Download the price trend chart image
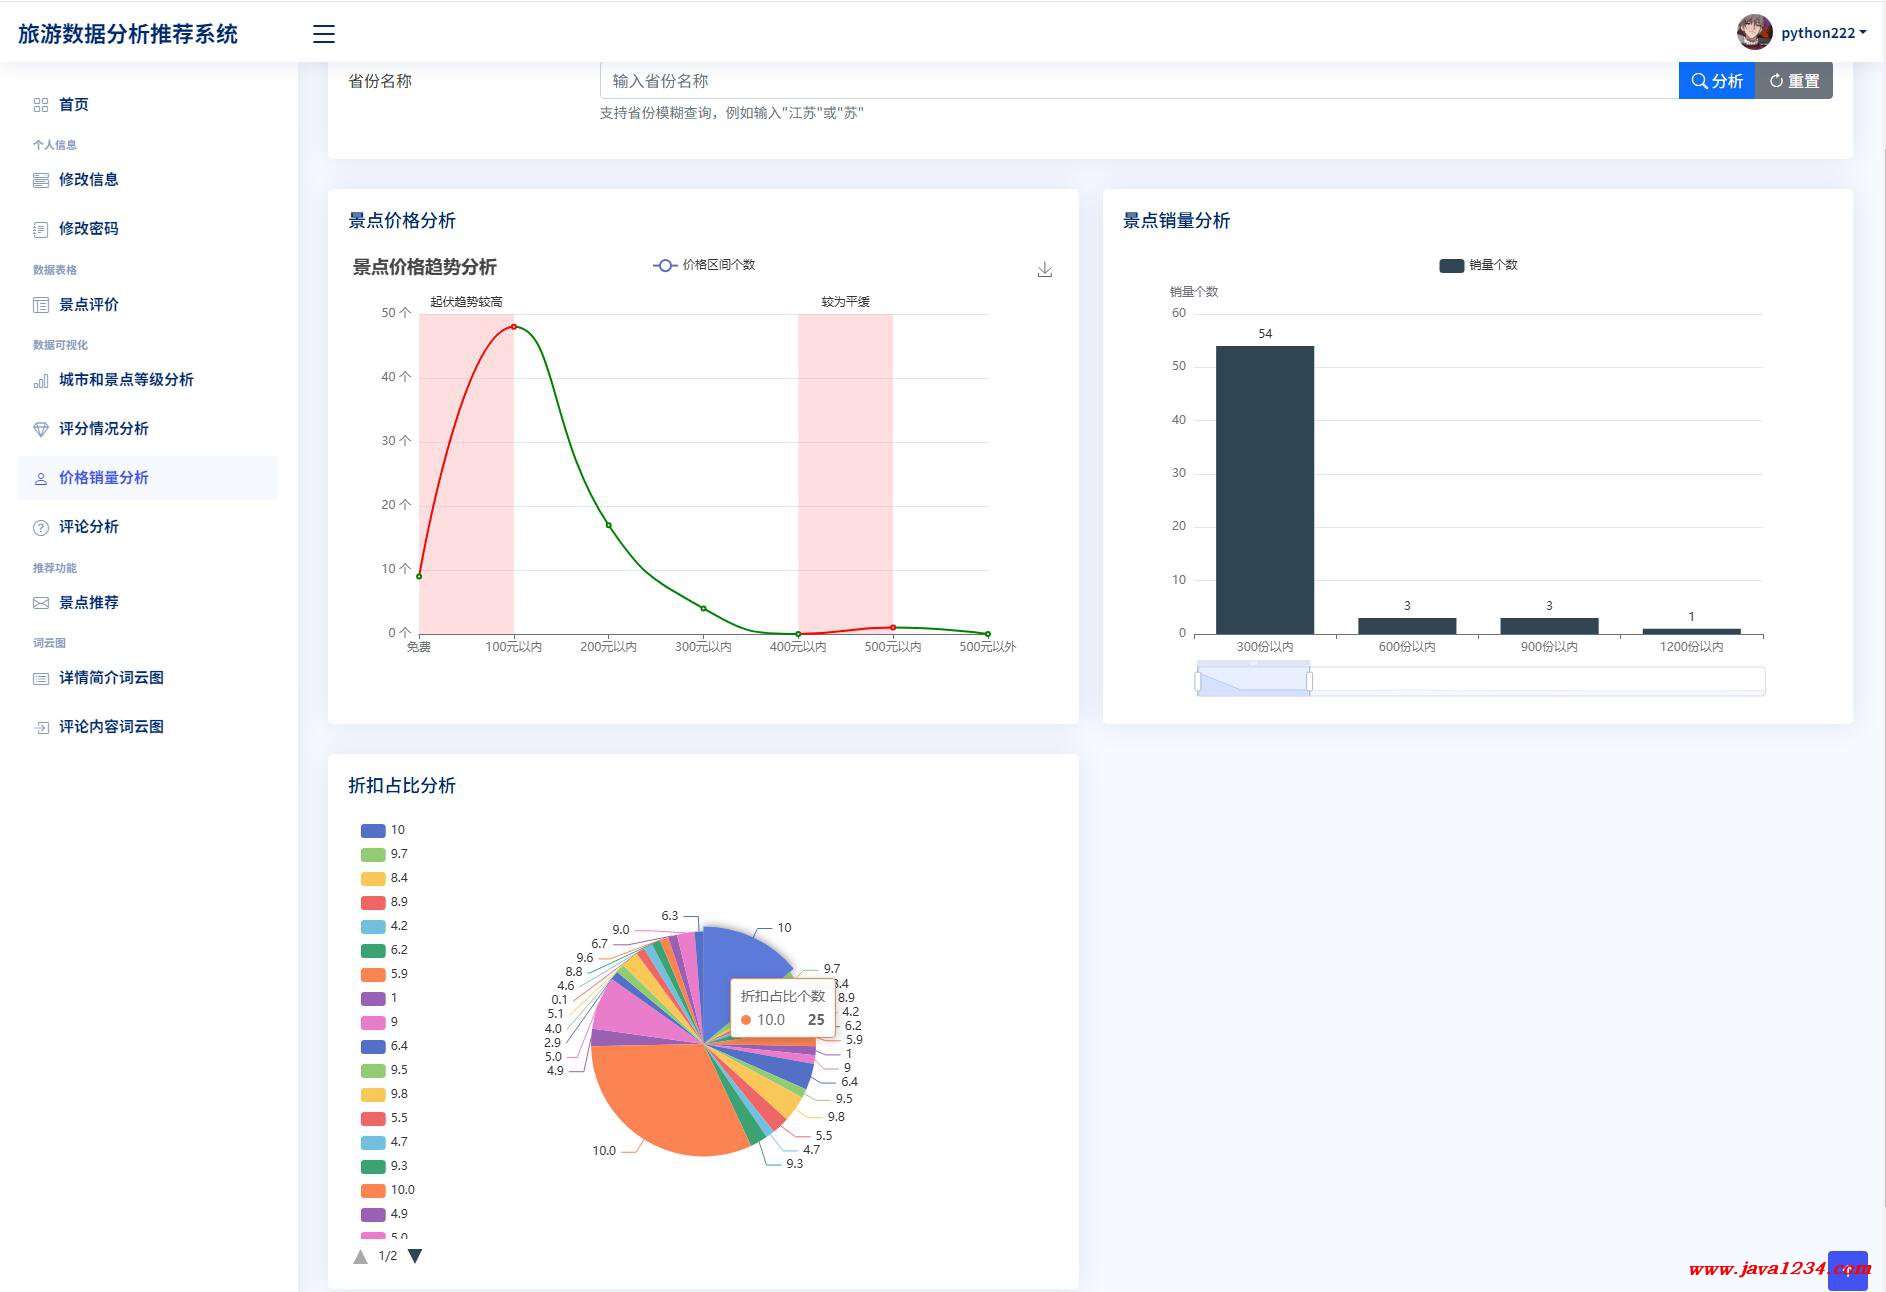 1044,269
